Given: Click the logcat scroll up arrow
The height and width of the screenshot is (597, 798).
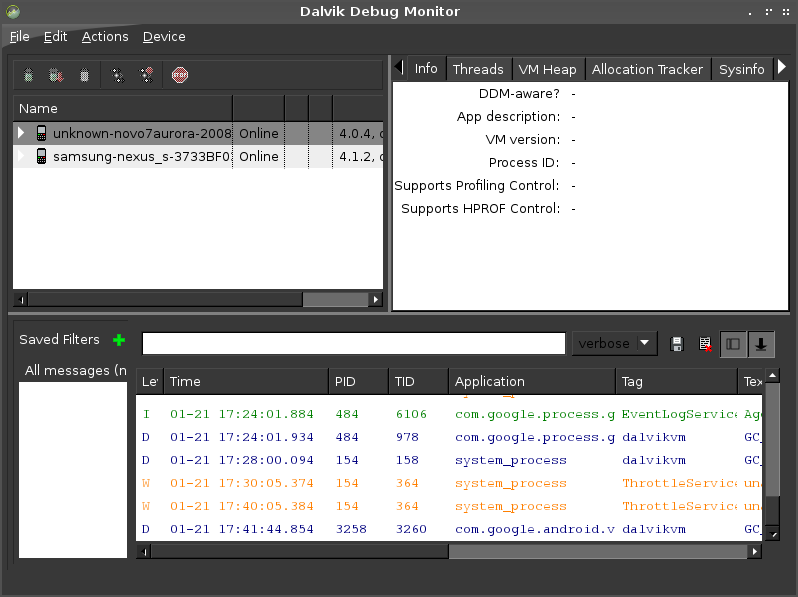Looking at the screenshot, I should (x=773, y=376).
